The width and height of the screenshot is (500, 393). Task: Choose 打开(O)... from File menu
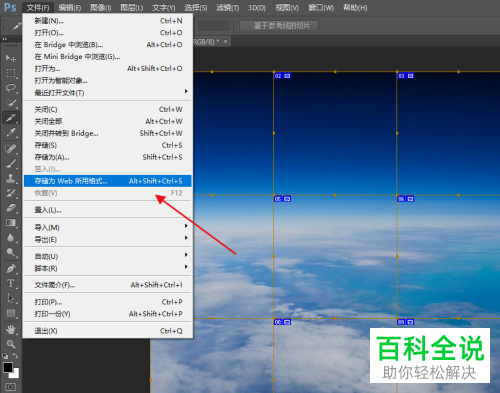108,33
